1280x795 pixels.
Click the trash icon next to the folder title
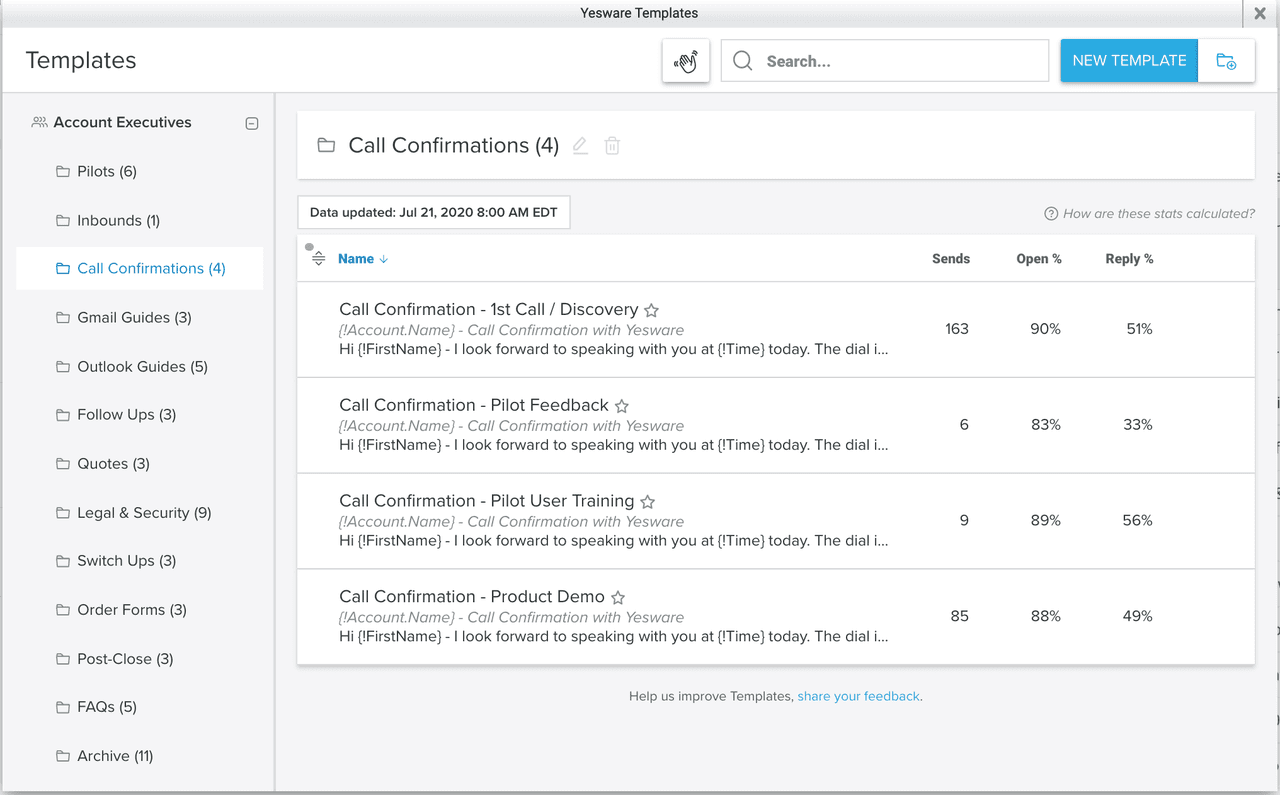coord(612,145)
